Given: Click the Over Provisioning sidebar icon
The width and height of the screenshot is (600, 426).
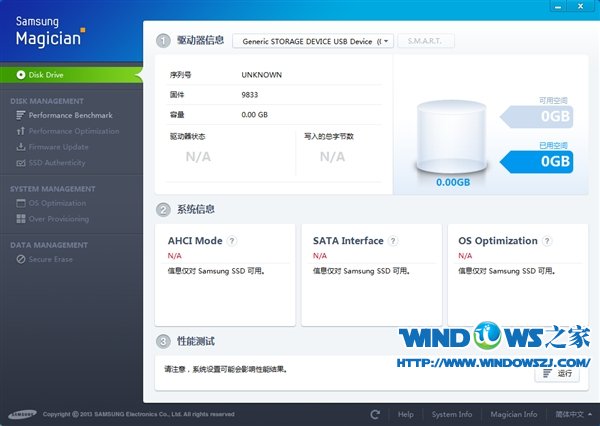Looking at the screenshot, I should 20,219.
